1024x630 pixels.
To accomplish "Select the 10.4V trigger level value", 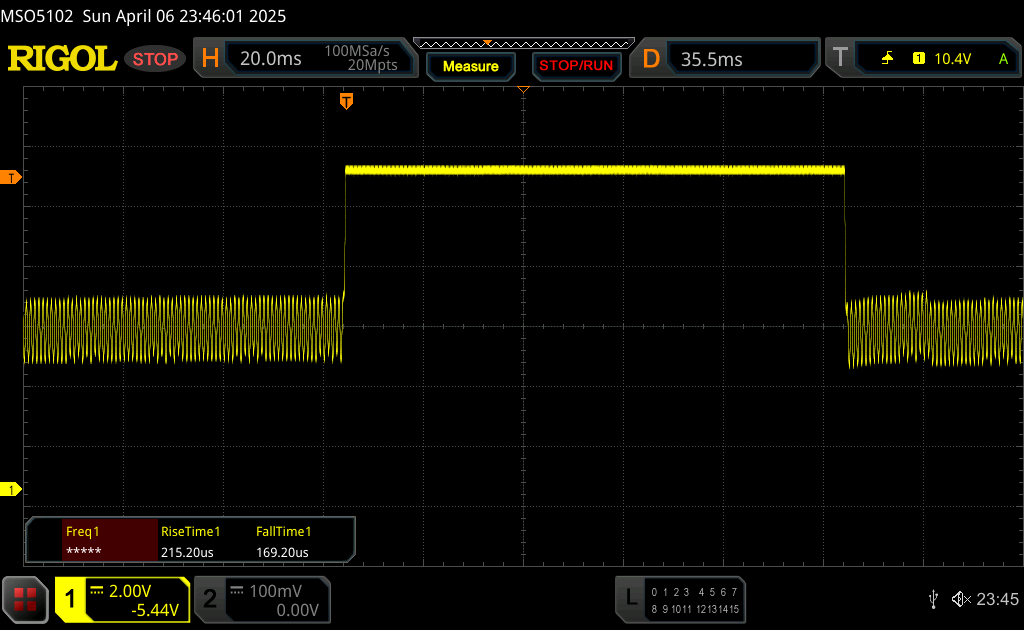I will 953,59.
